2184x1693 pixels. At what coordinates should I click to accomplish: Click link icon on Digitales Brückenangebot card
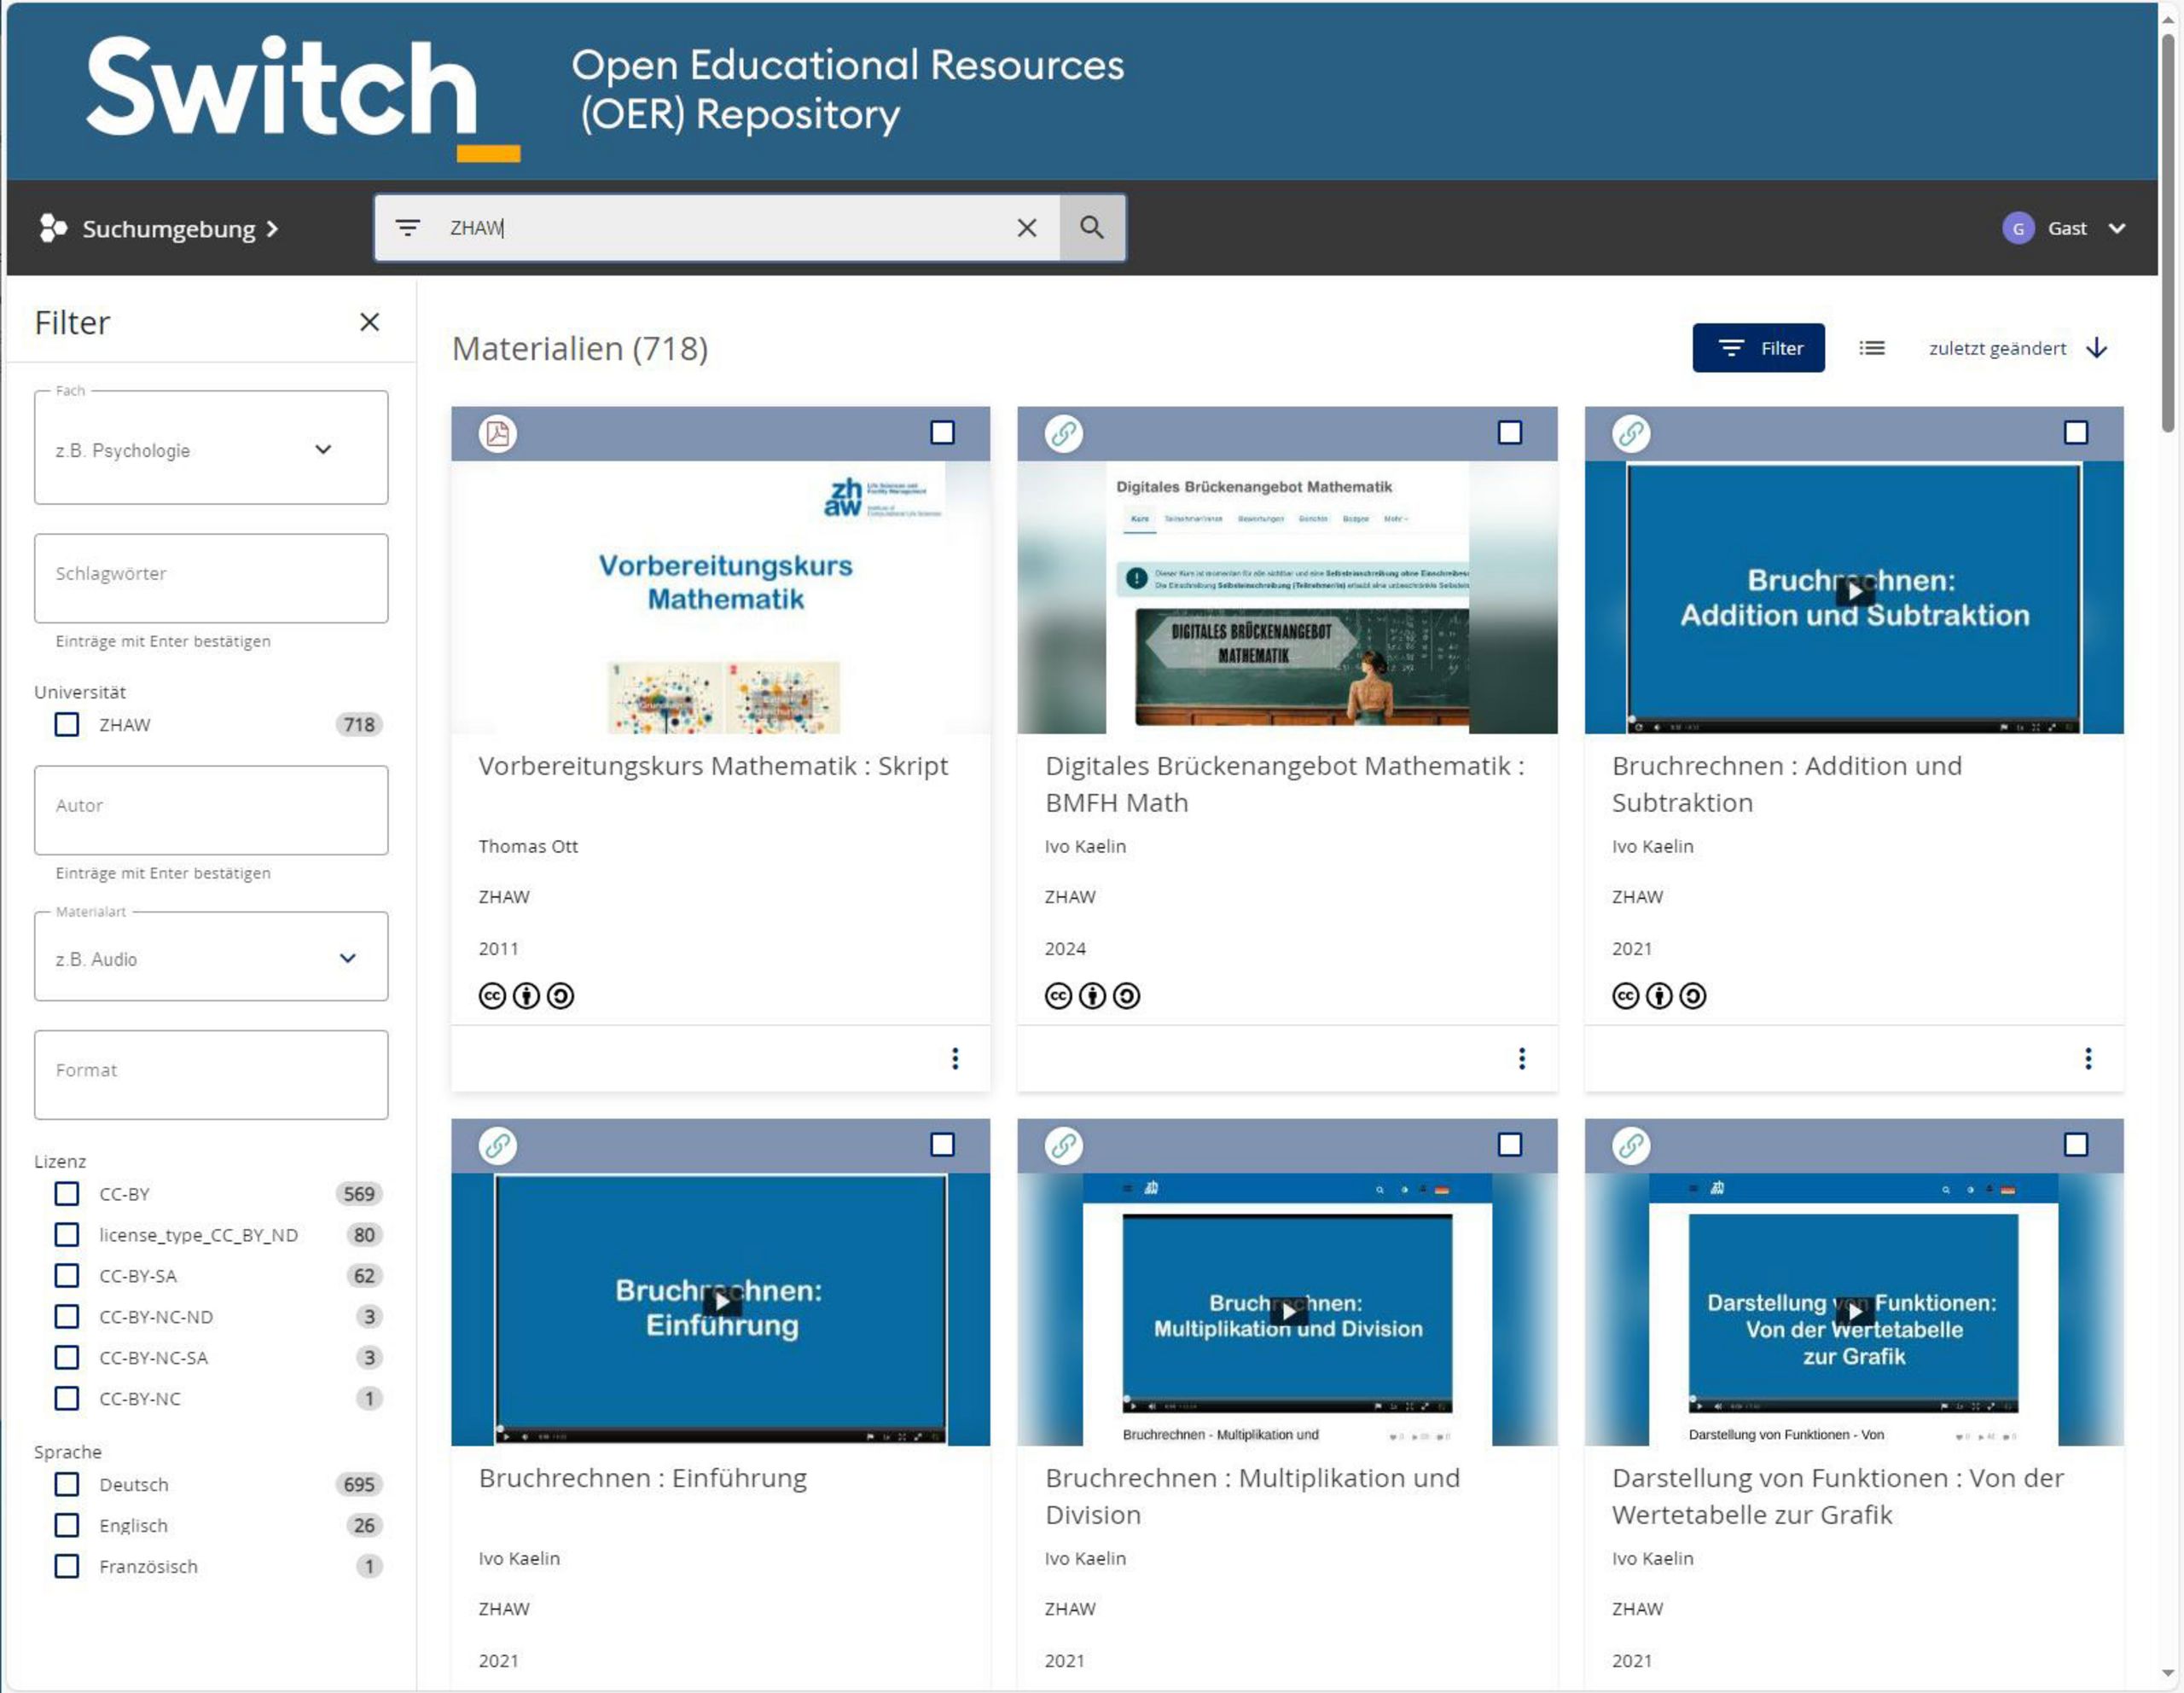point(1064,434)
